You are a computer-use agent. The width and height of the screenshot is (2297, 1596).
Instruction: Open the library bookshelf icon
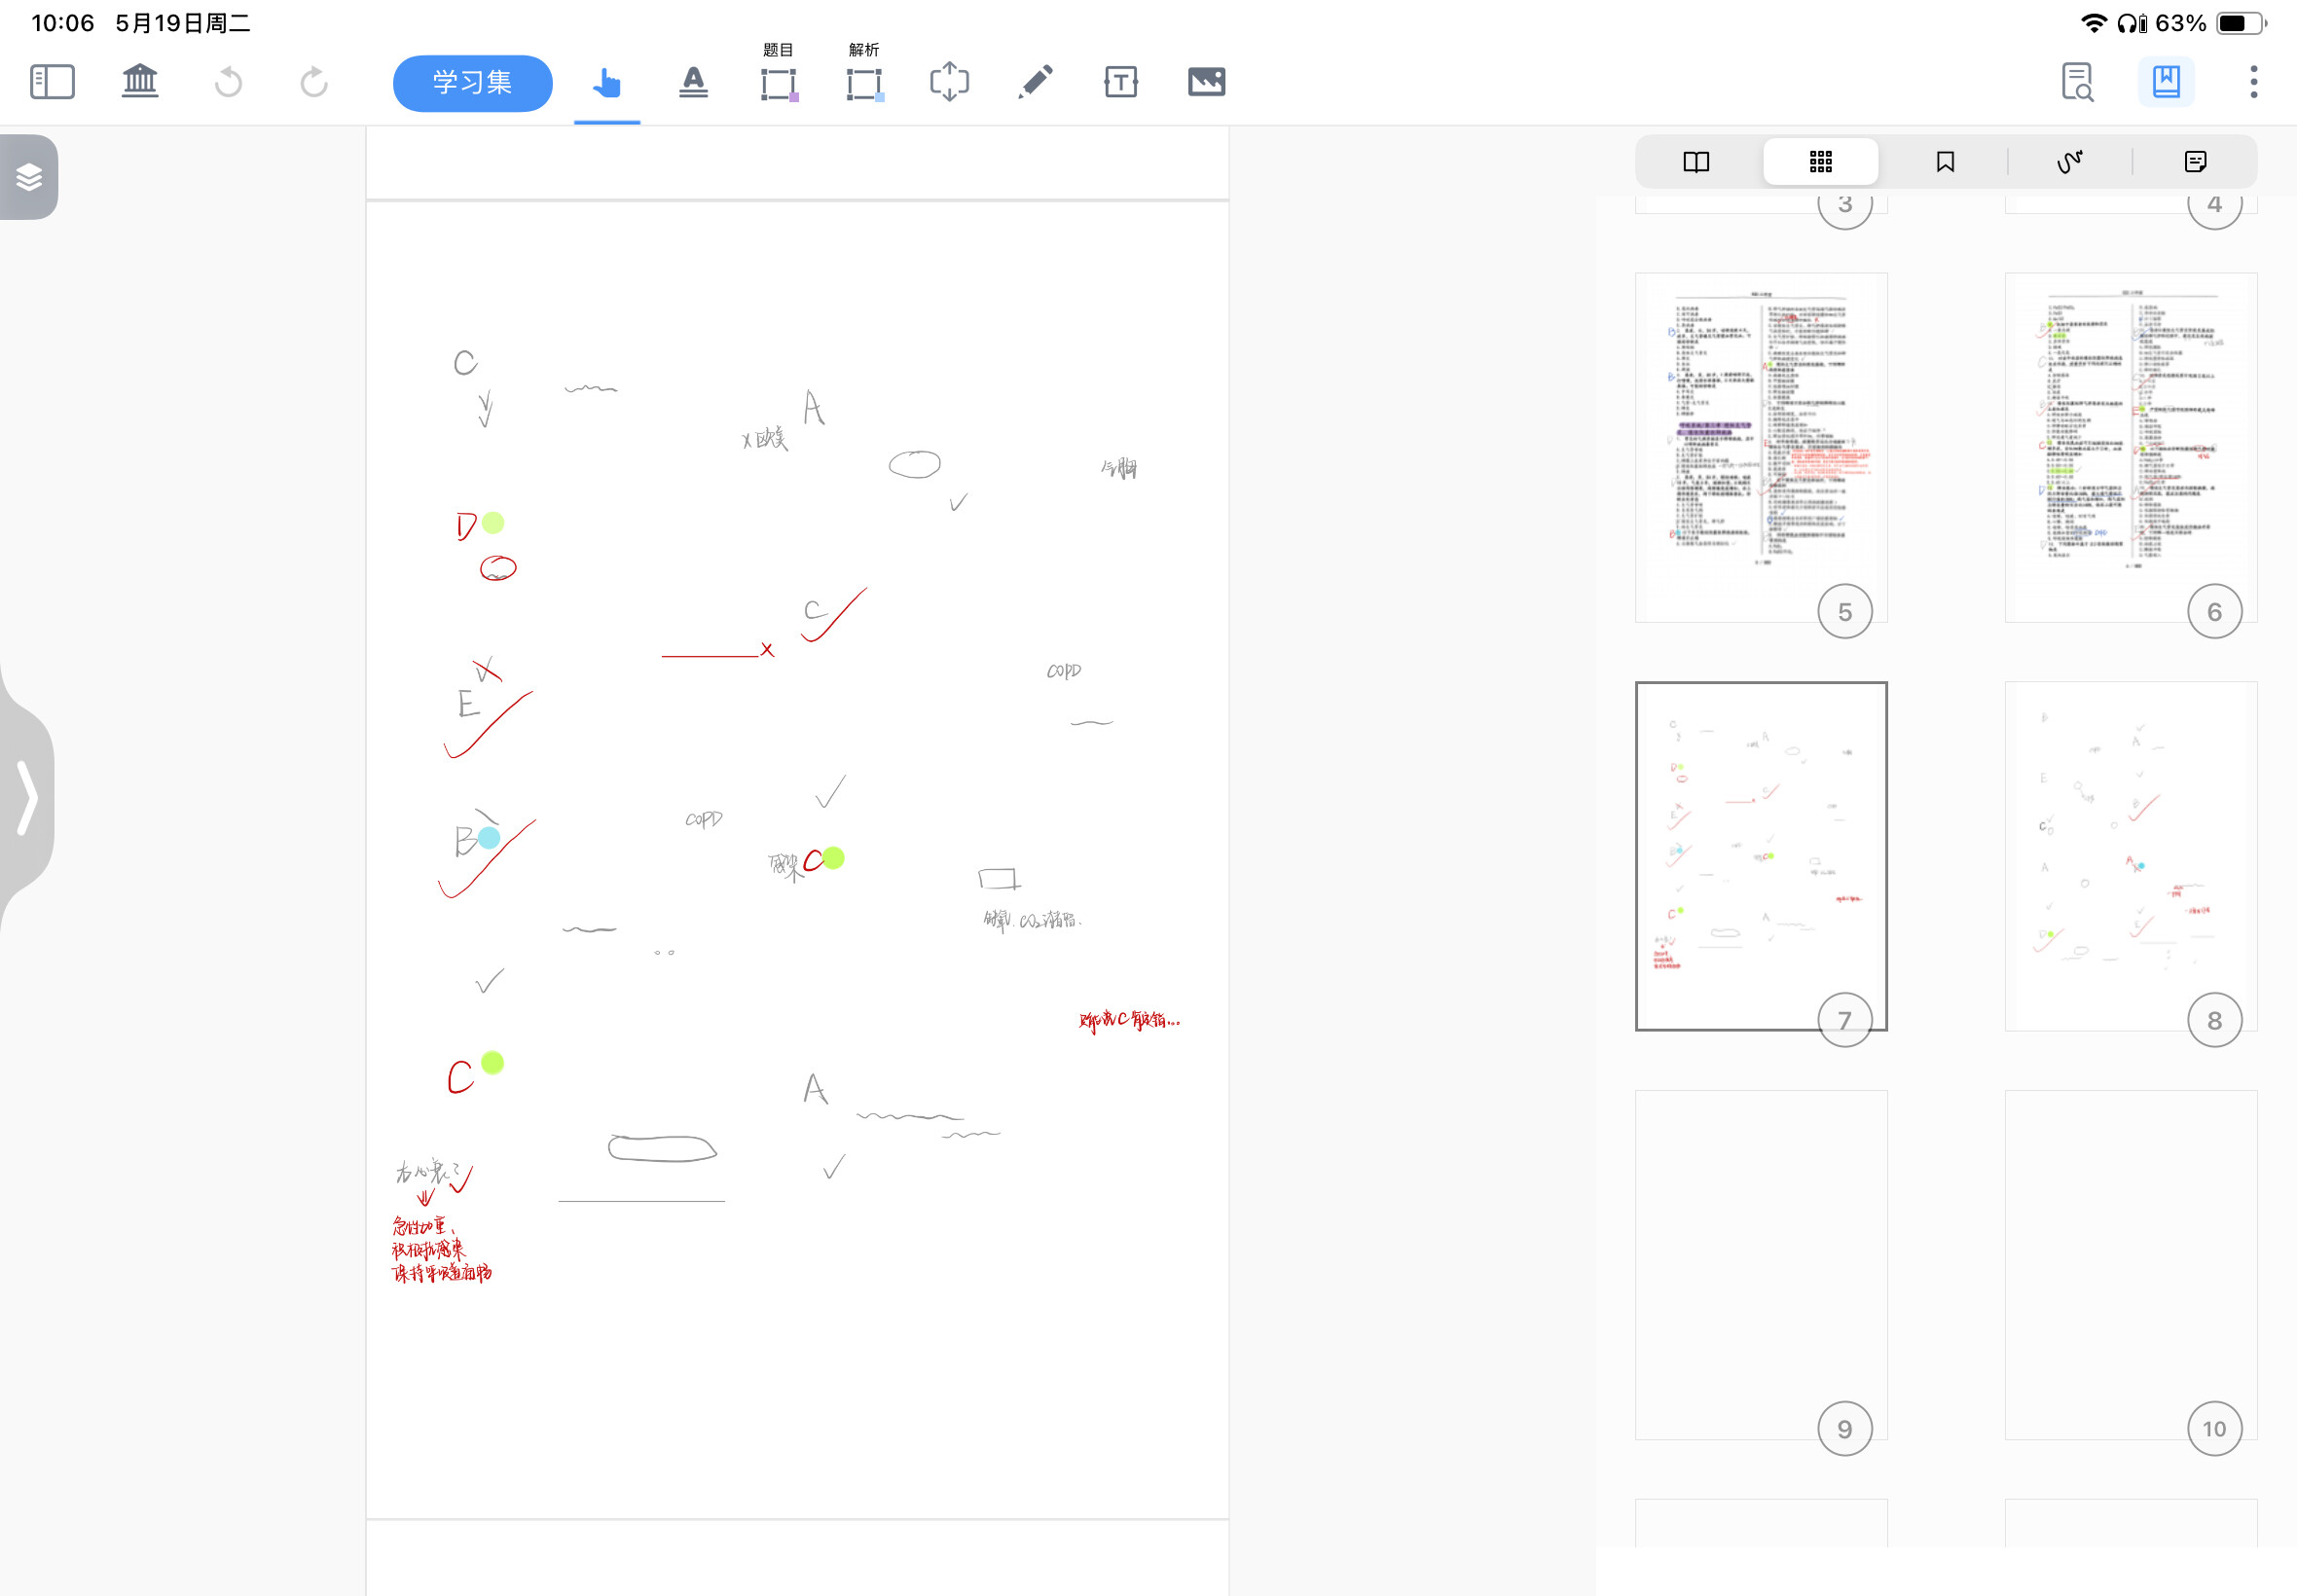point(140,82)
